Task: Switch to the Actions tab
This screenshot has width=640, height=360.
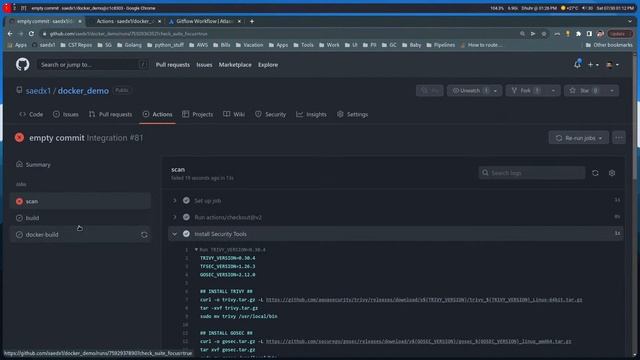Action: tap(158, 114)
